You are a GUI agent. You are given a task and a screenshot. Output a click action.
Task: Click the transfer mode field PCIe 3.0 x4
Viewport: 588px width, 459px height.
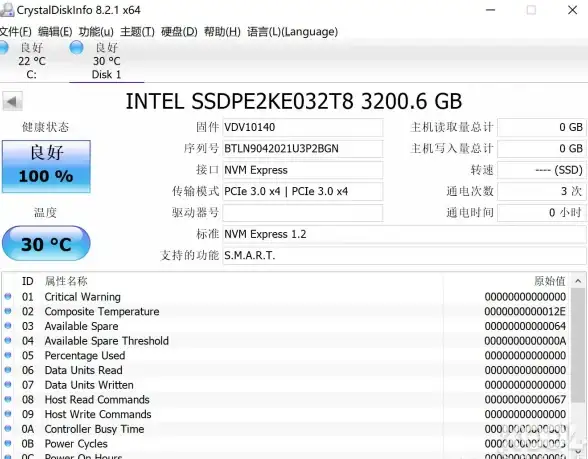303,192
